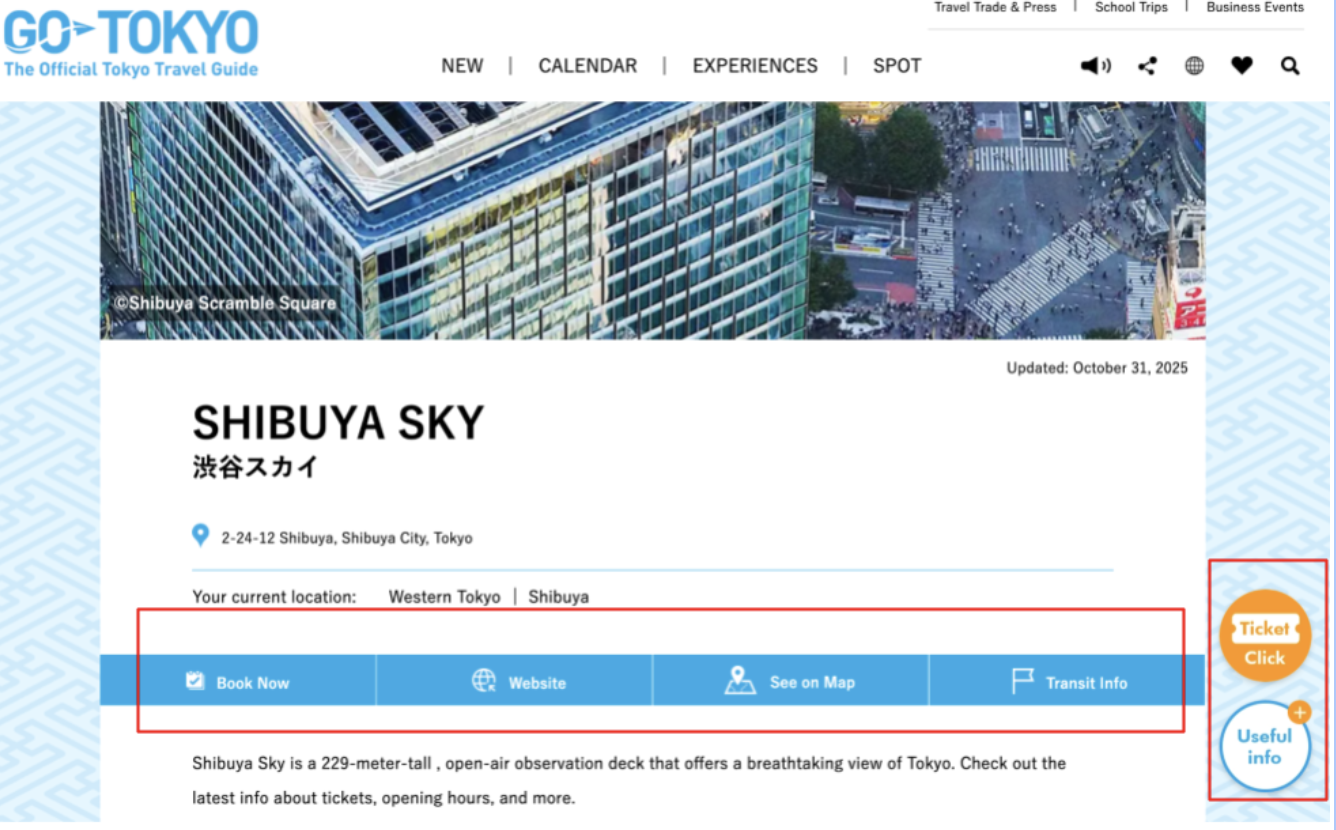Click the address text 2-24-12 Shibuya

pyautogui.click(x=346, y=538)
